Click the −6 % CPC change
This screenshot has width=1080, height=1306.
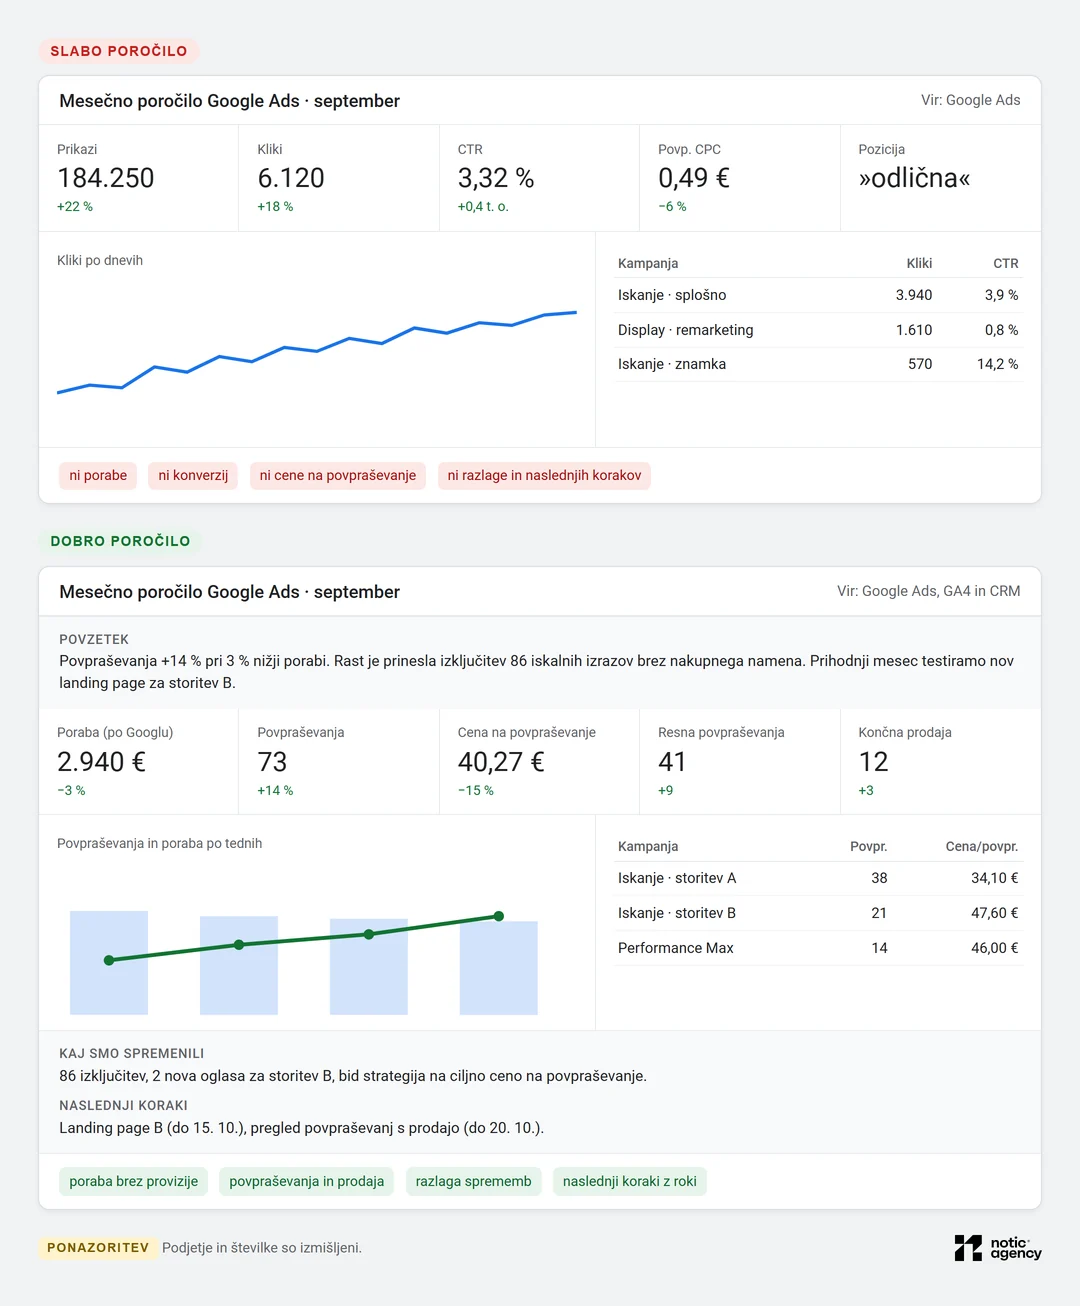[x=672, y=207]
